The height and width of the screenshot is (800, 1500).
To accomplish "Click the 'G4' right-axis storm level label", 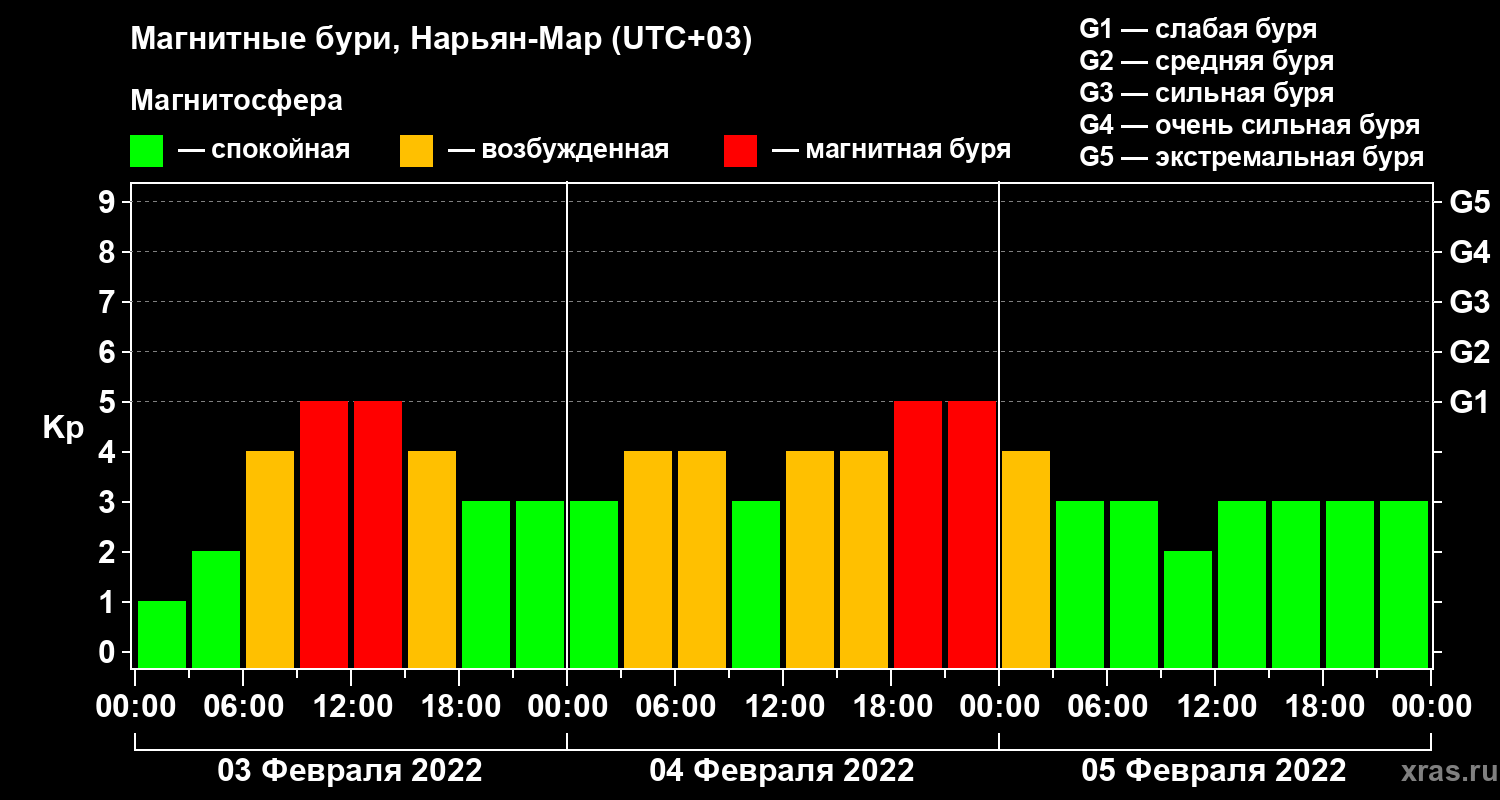I will tap(1469, 252).
